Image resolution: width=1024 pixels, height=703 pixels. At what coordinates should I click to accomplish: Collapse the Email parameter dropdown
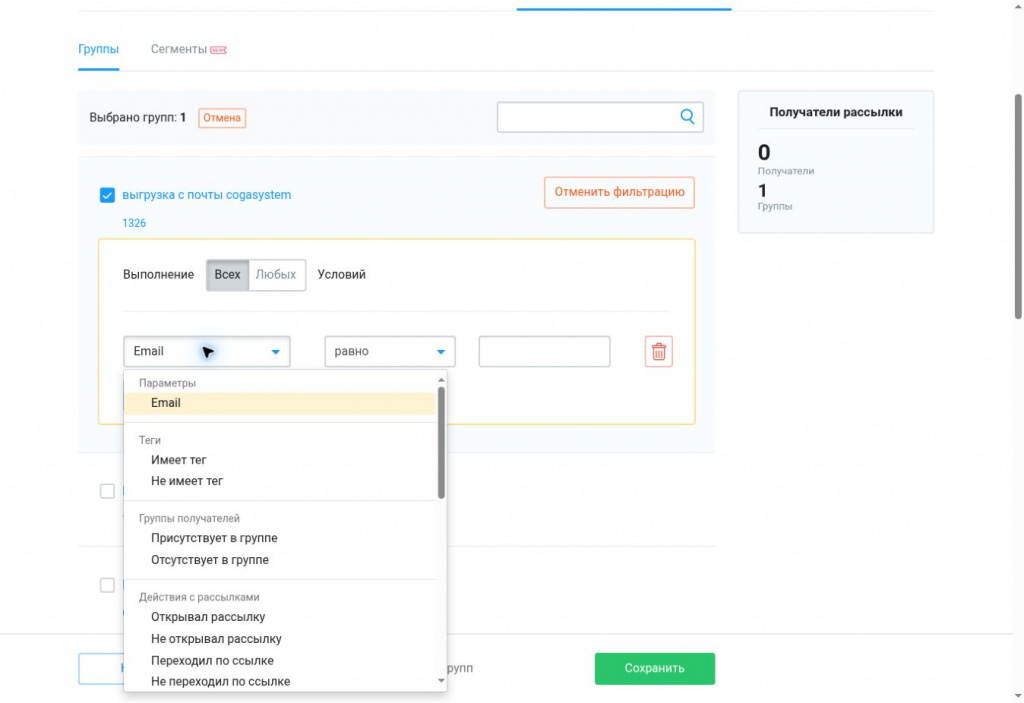click(206, 352)
